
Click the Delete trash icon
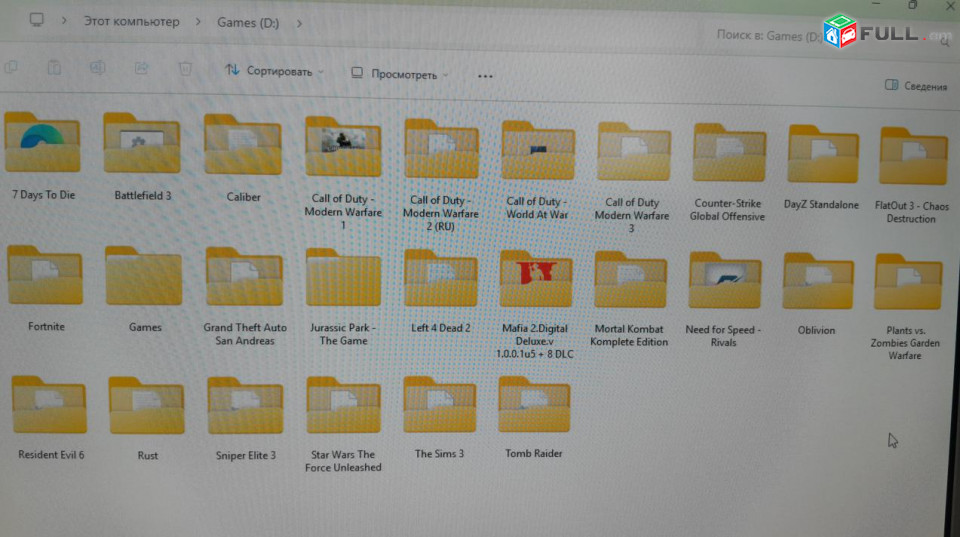pyautogui.click(x=185, y=69)
